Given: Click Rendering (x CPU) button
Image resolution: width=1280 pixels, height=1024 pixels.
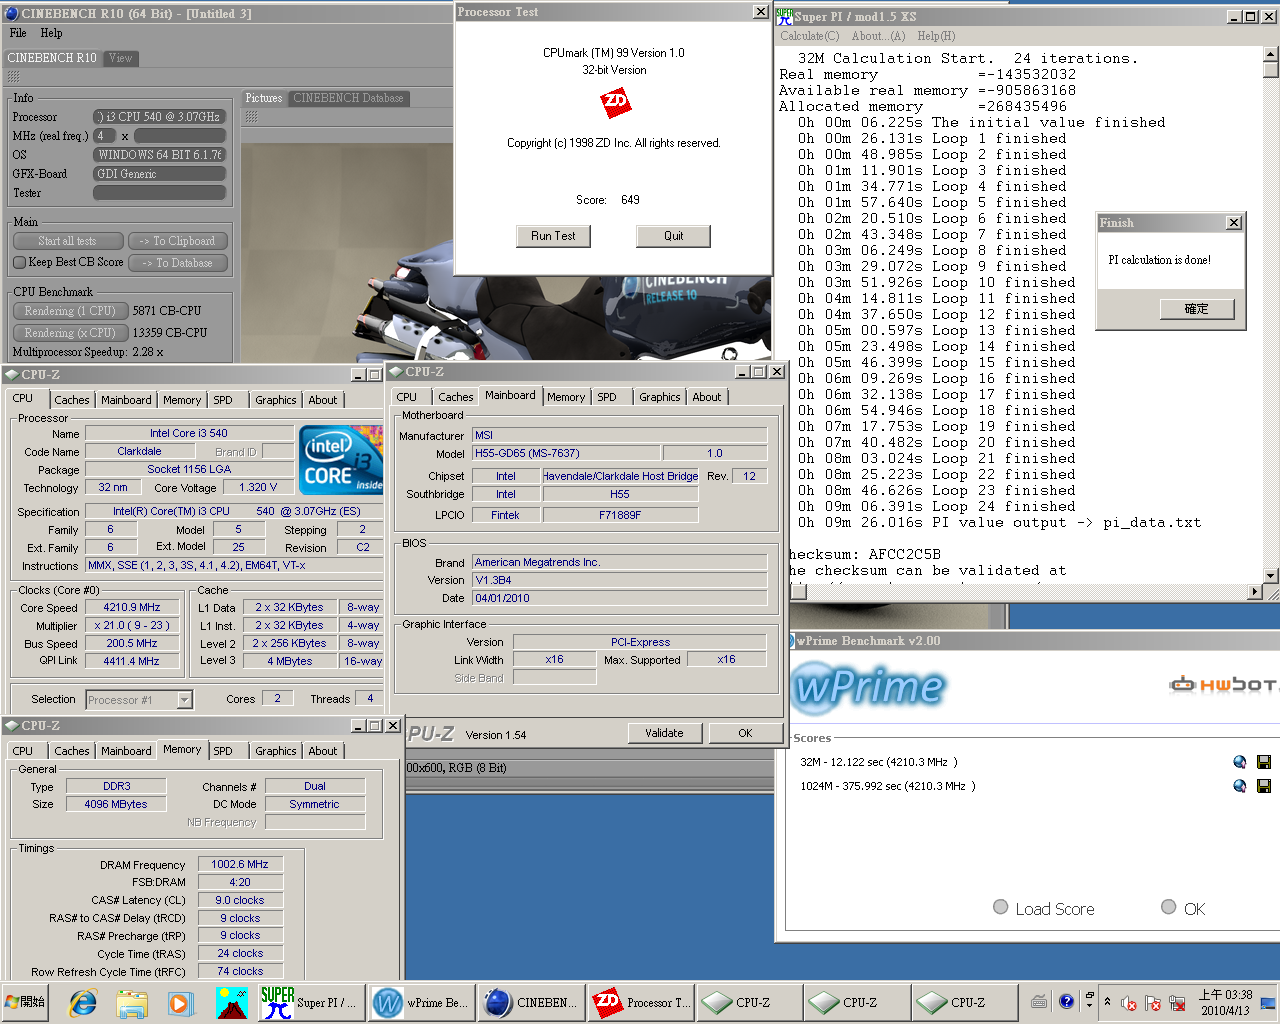Looking at the screenshot, I should 70,333.
